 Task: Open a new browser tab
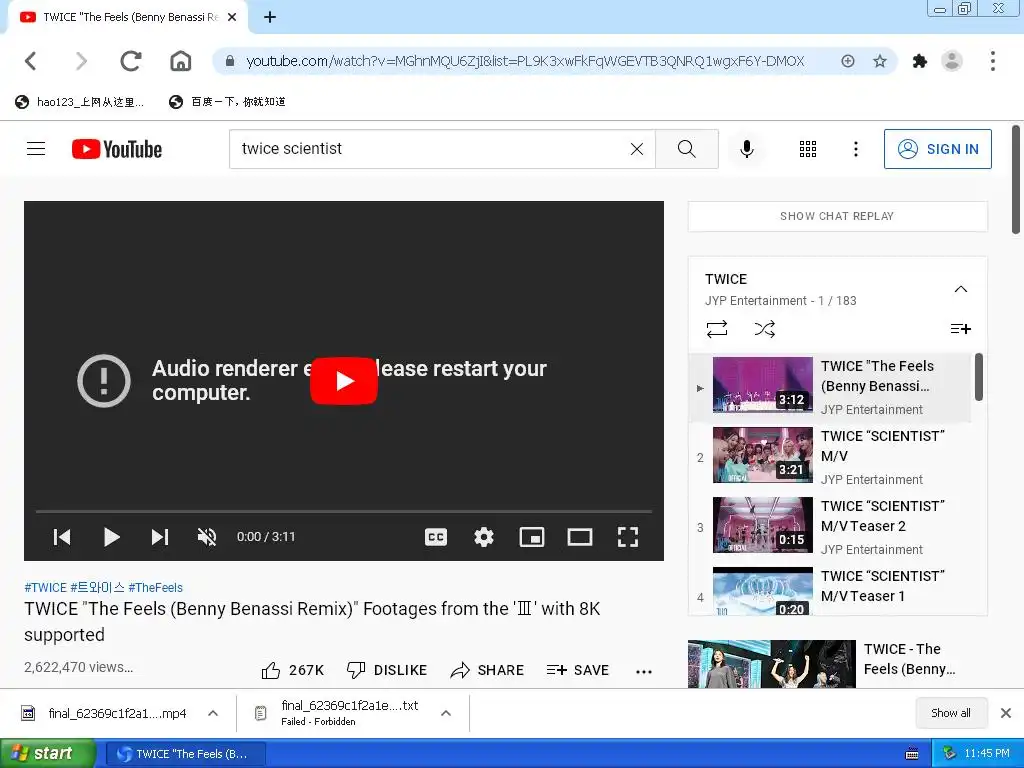pos(270,17)
